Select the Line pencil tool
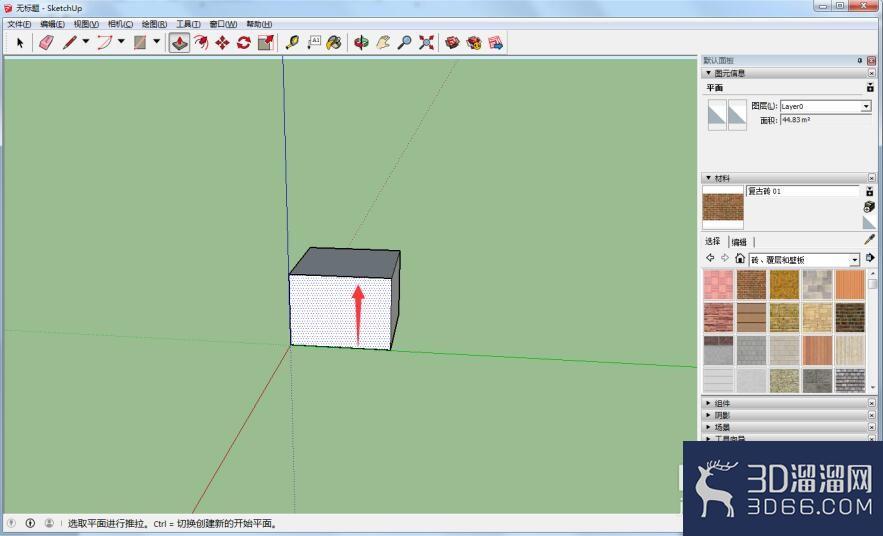Image resolution: width=883 pixels, height=536 pixels. click(70, 43)
